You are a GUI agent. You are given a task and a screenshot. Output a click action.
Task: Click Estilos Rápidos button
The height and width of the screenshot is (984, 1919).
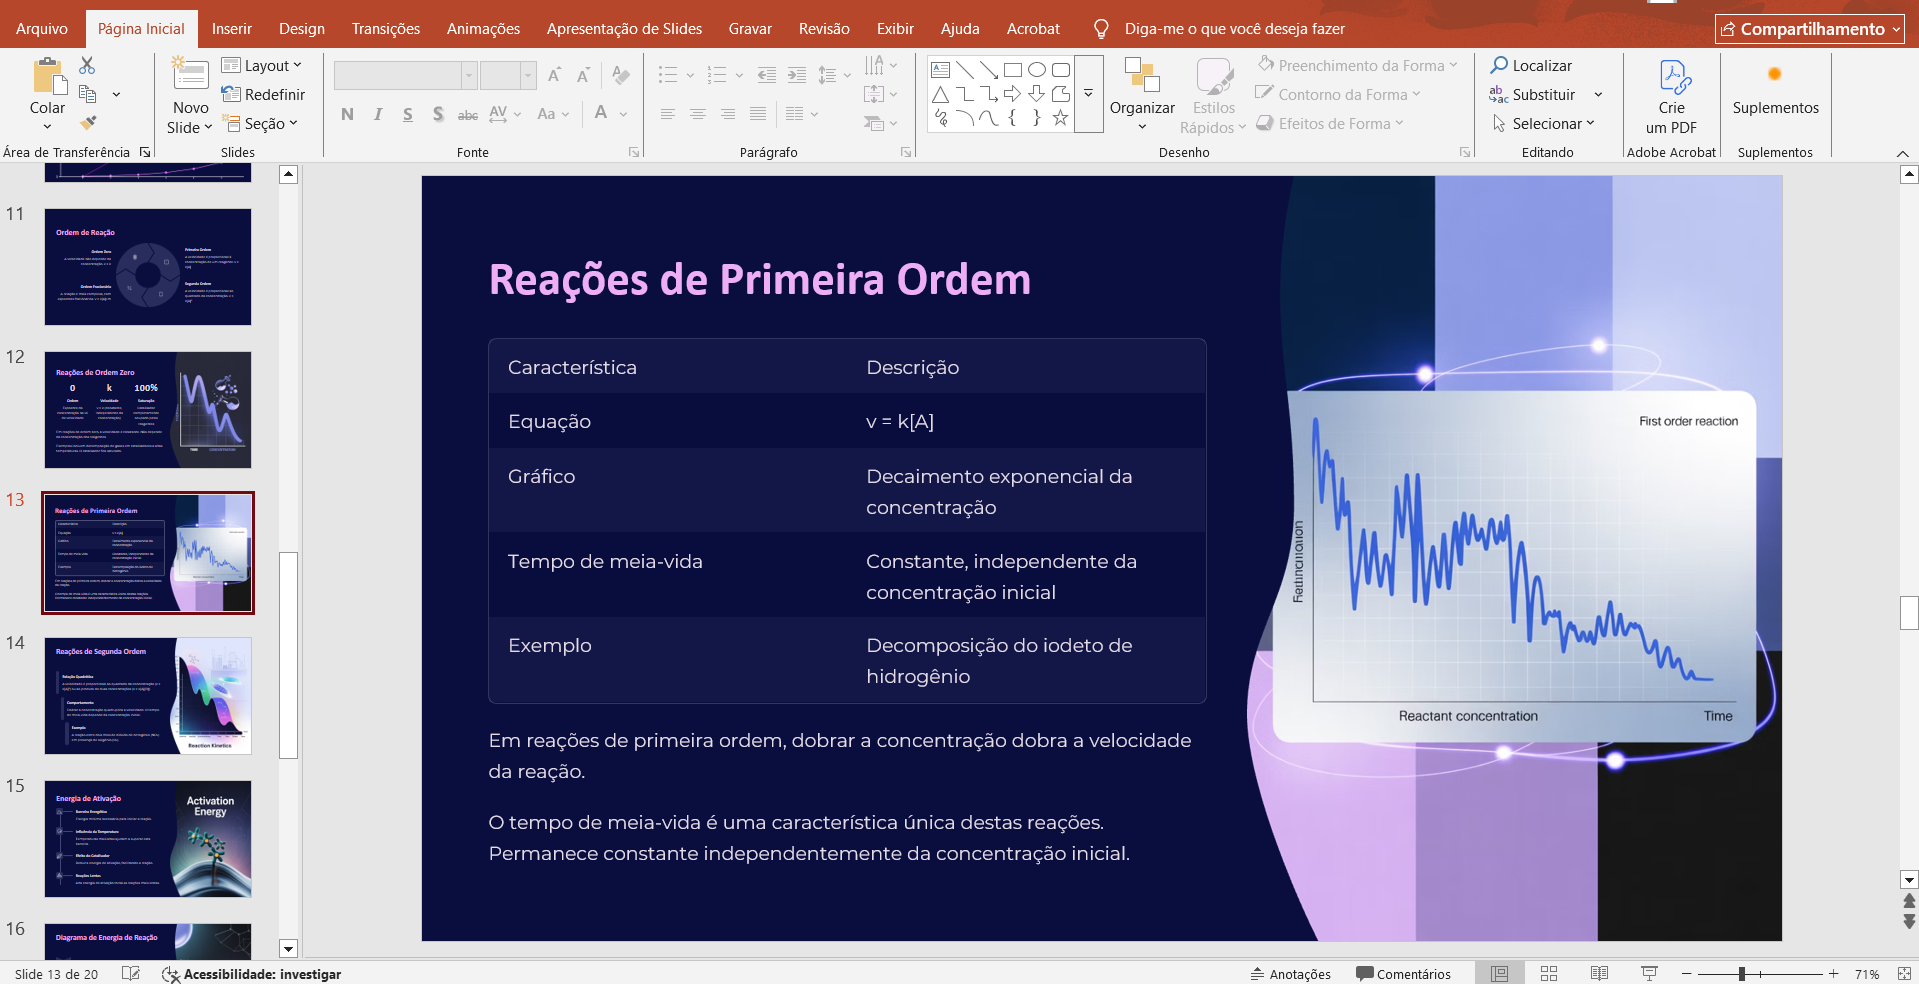coord(1213,96)
